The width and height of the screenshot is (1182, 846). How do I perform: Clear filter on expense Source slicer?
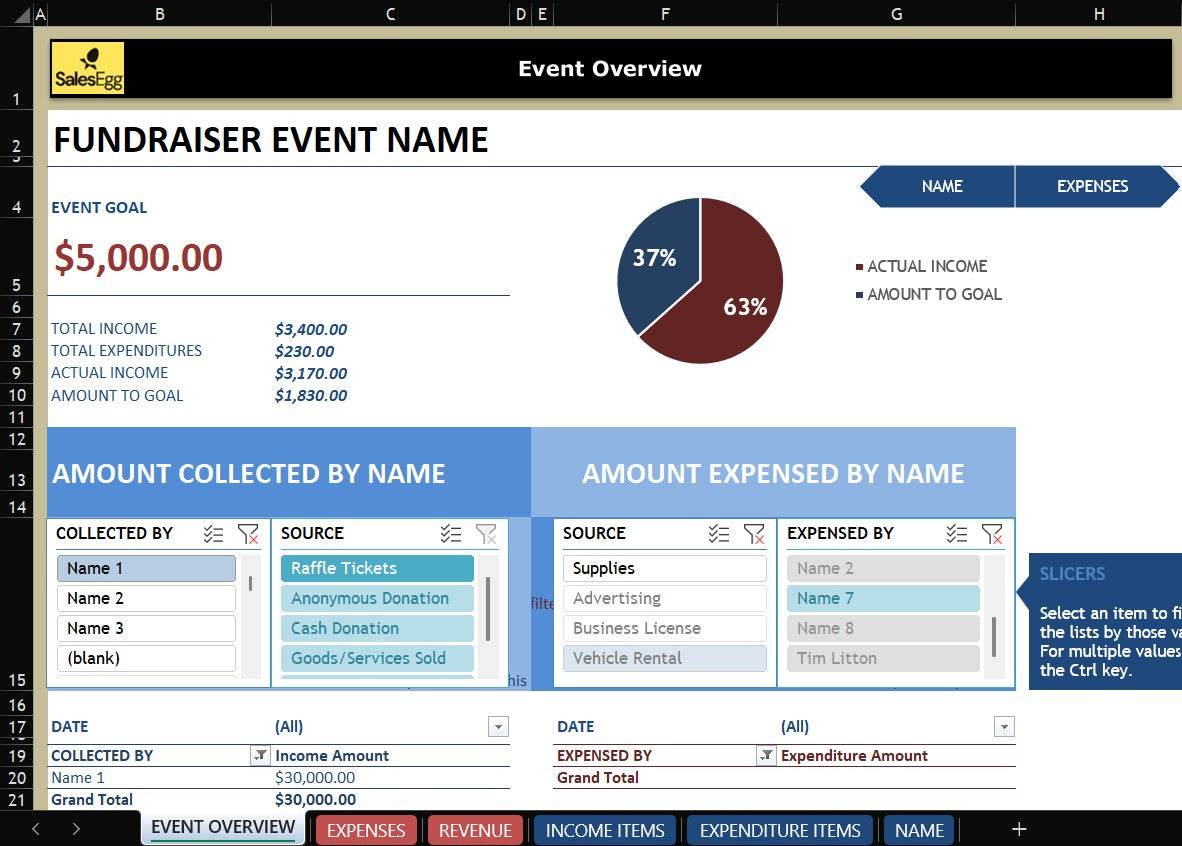pyautogui.click(x=754, y=534)
